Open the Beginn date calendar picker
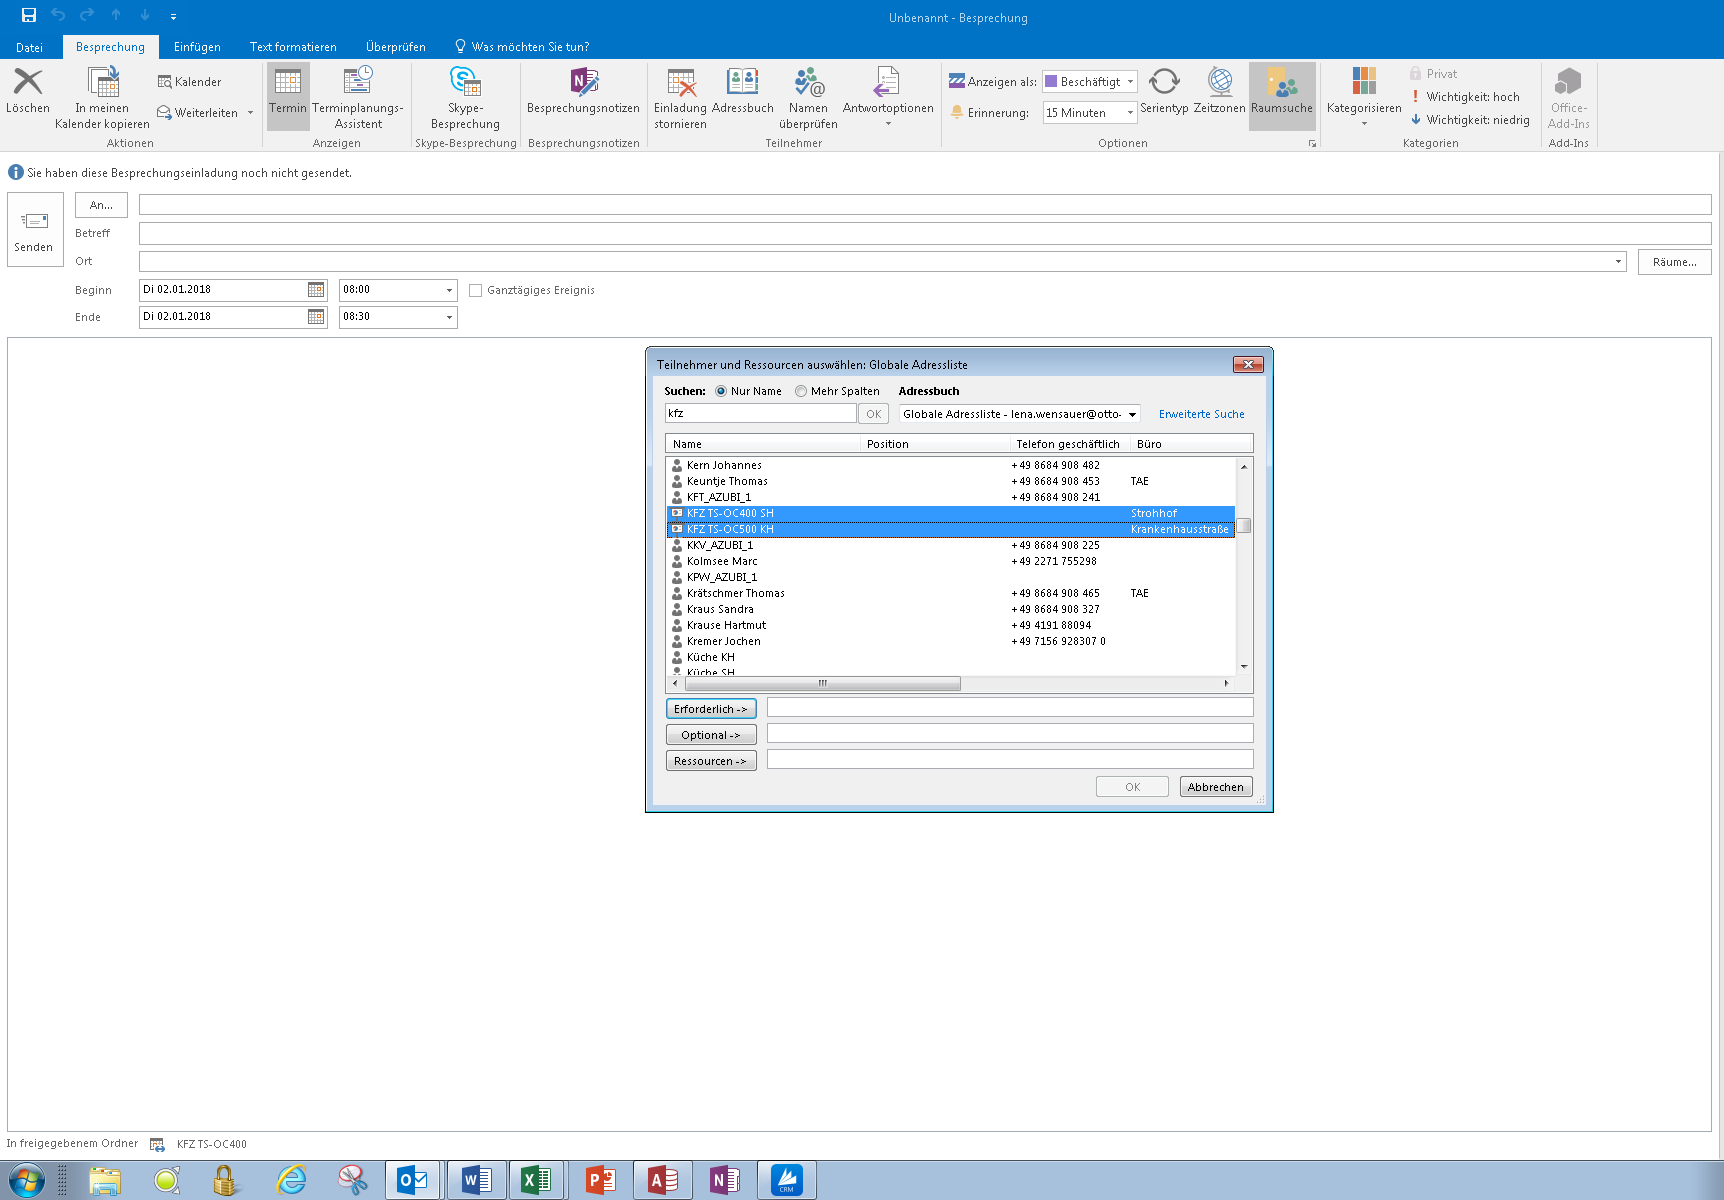The height and width of the screenshot is (1200, 1724). click(x=316, y=290)
